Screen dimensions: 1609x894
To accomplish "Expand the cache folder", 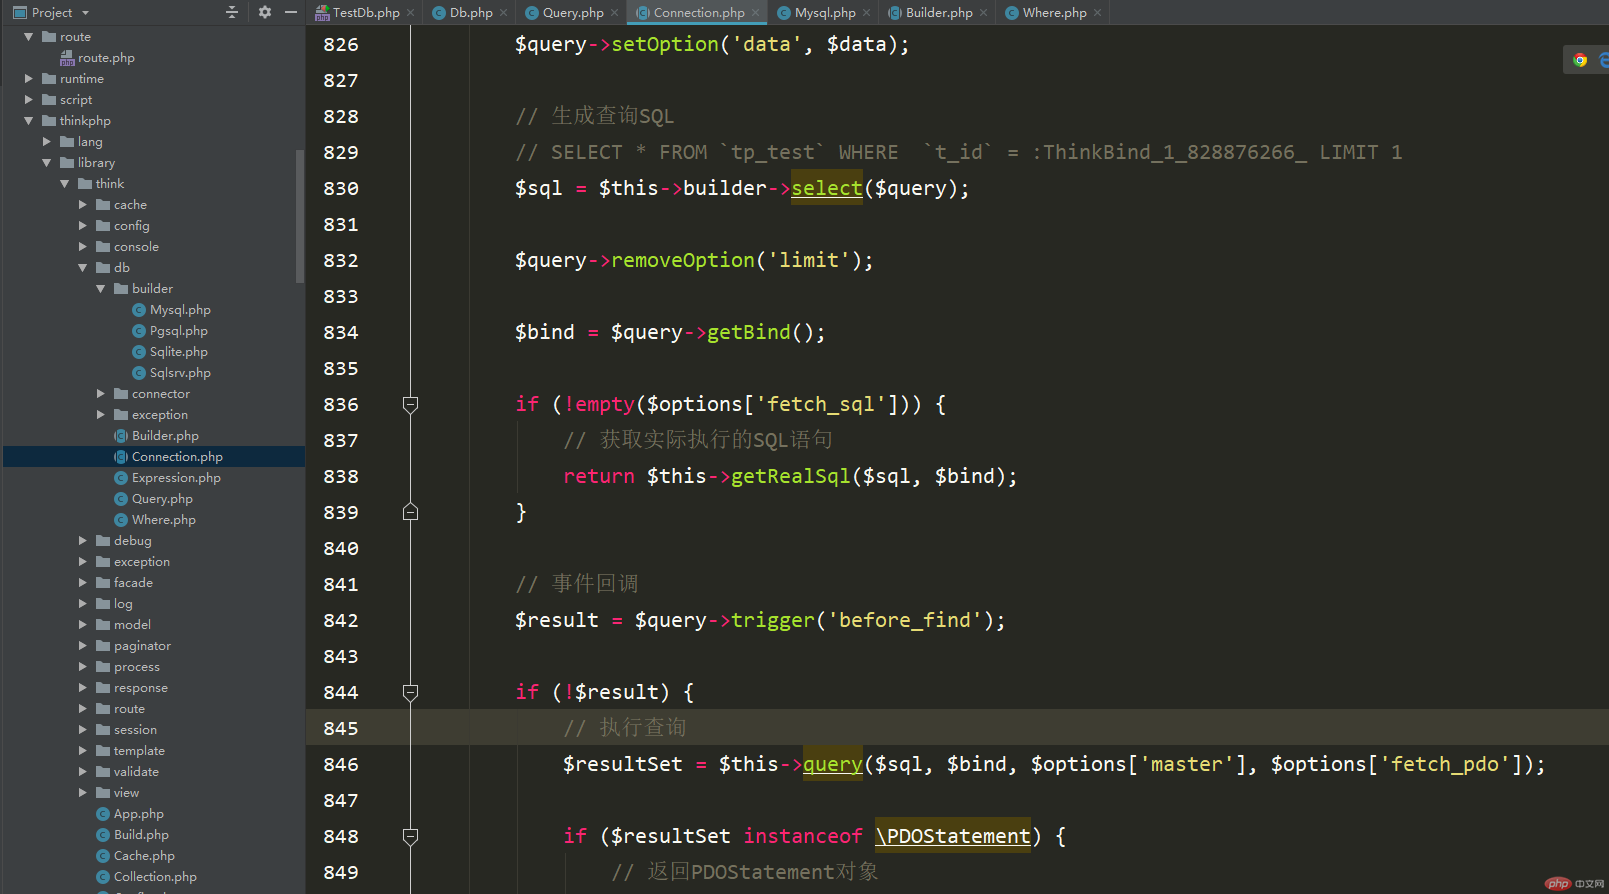I will tap(83, 205).
